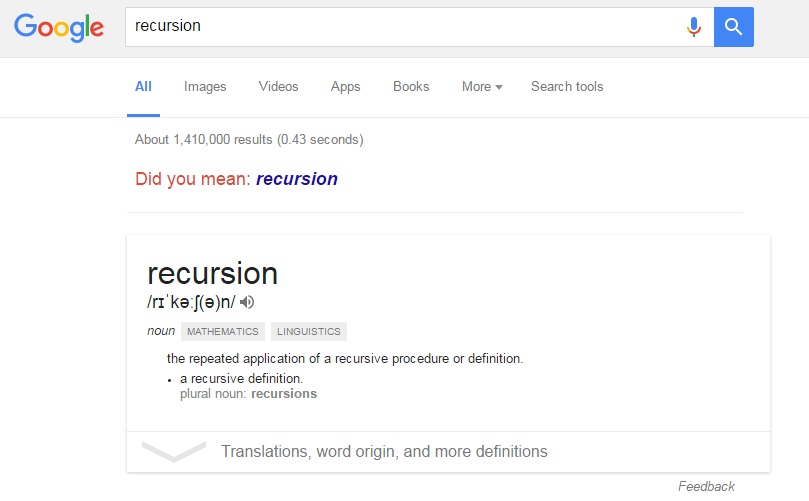The image size is (809, 501).
Task: Expand definitions with the grey chevron arrow
Action: point(174,451)
